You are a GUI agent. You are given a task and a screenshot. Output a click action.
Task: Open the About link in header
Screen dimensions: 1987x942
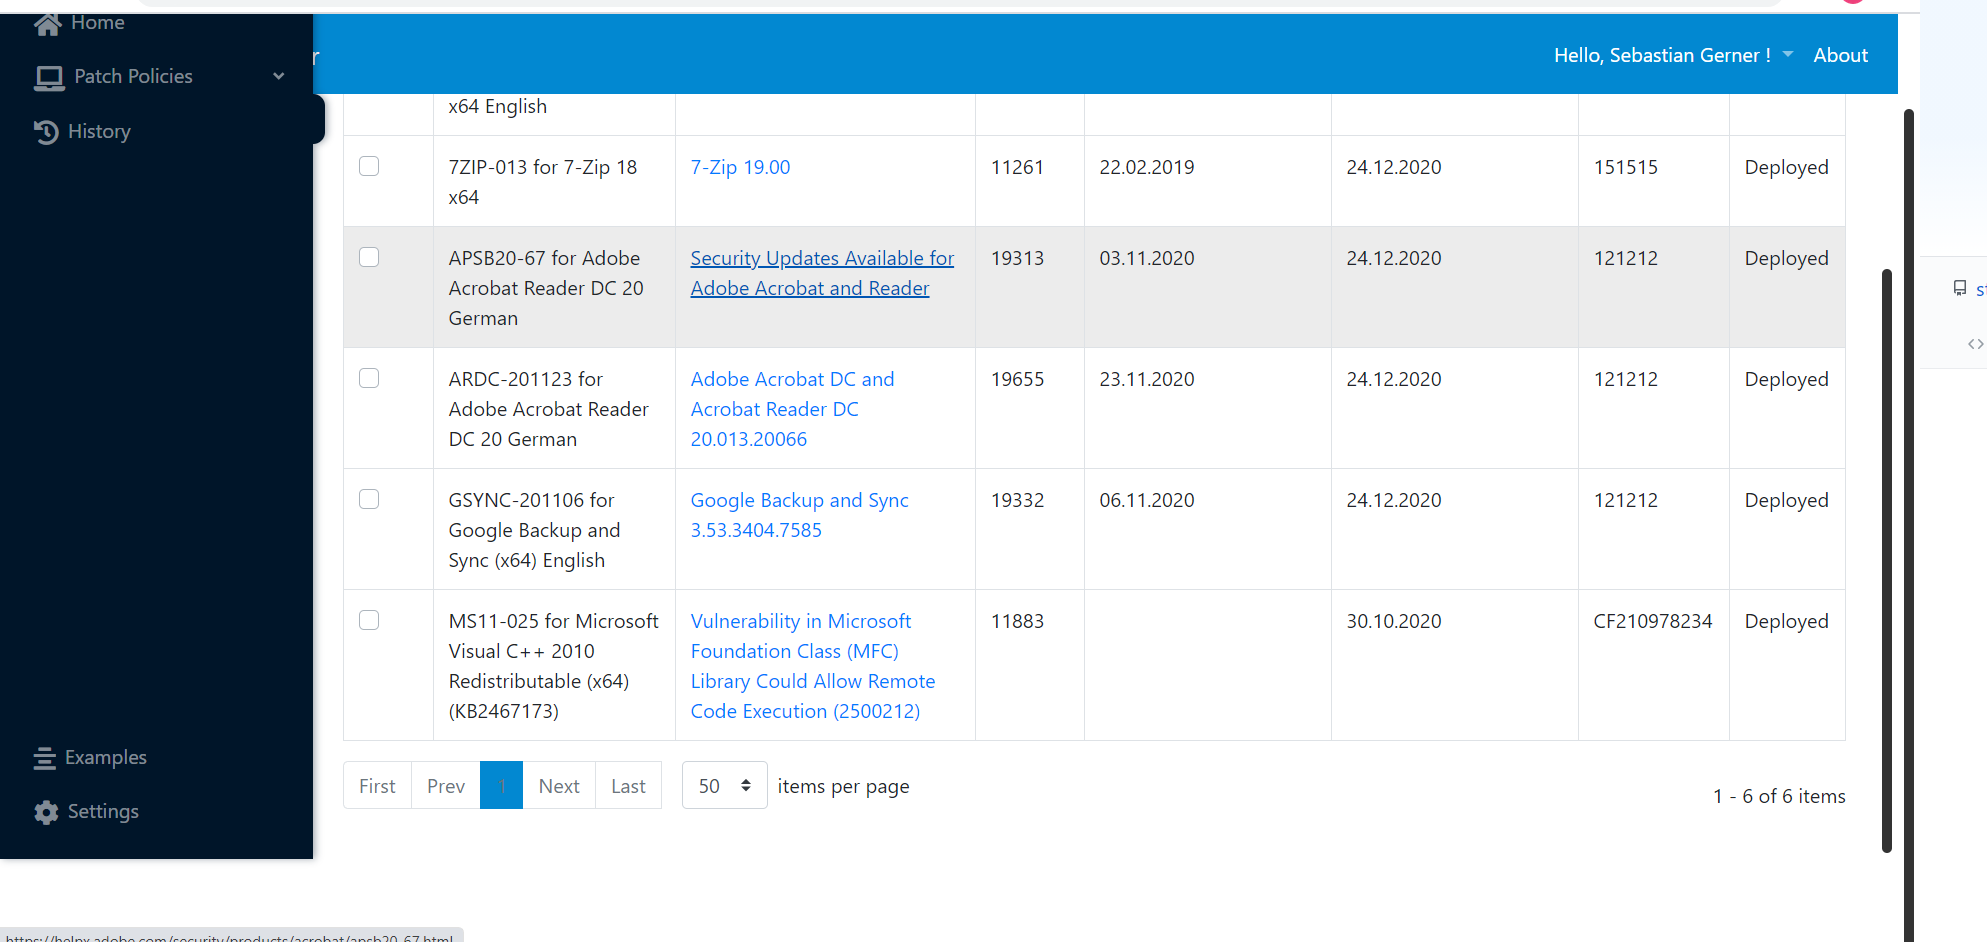tap(1840, 55)
